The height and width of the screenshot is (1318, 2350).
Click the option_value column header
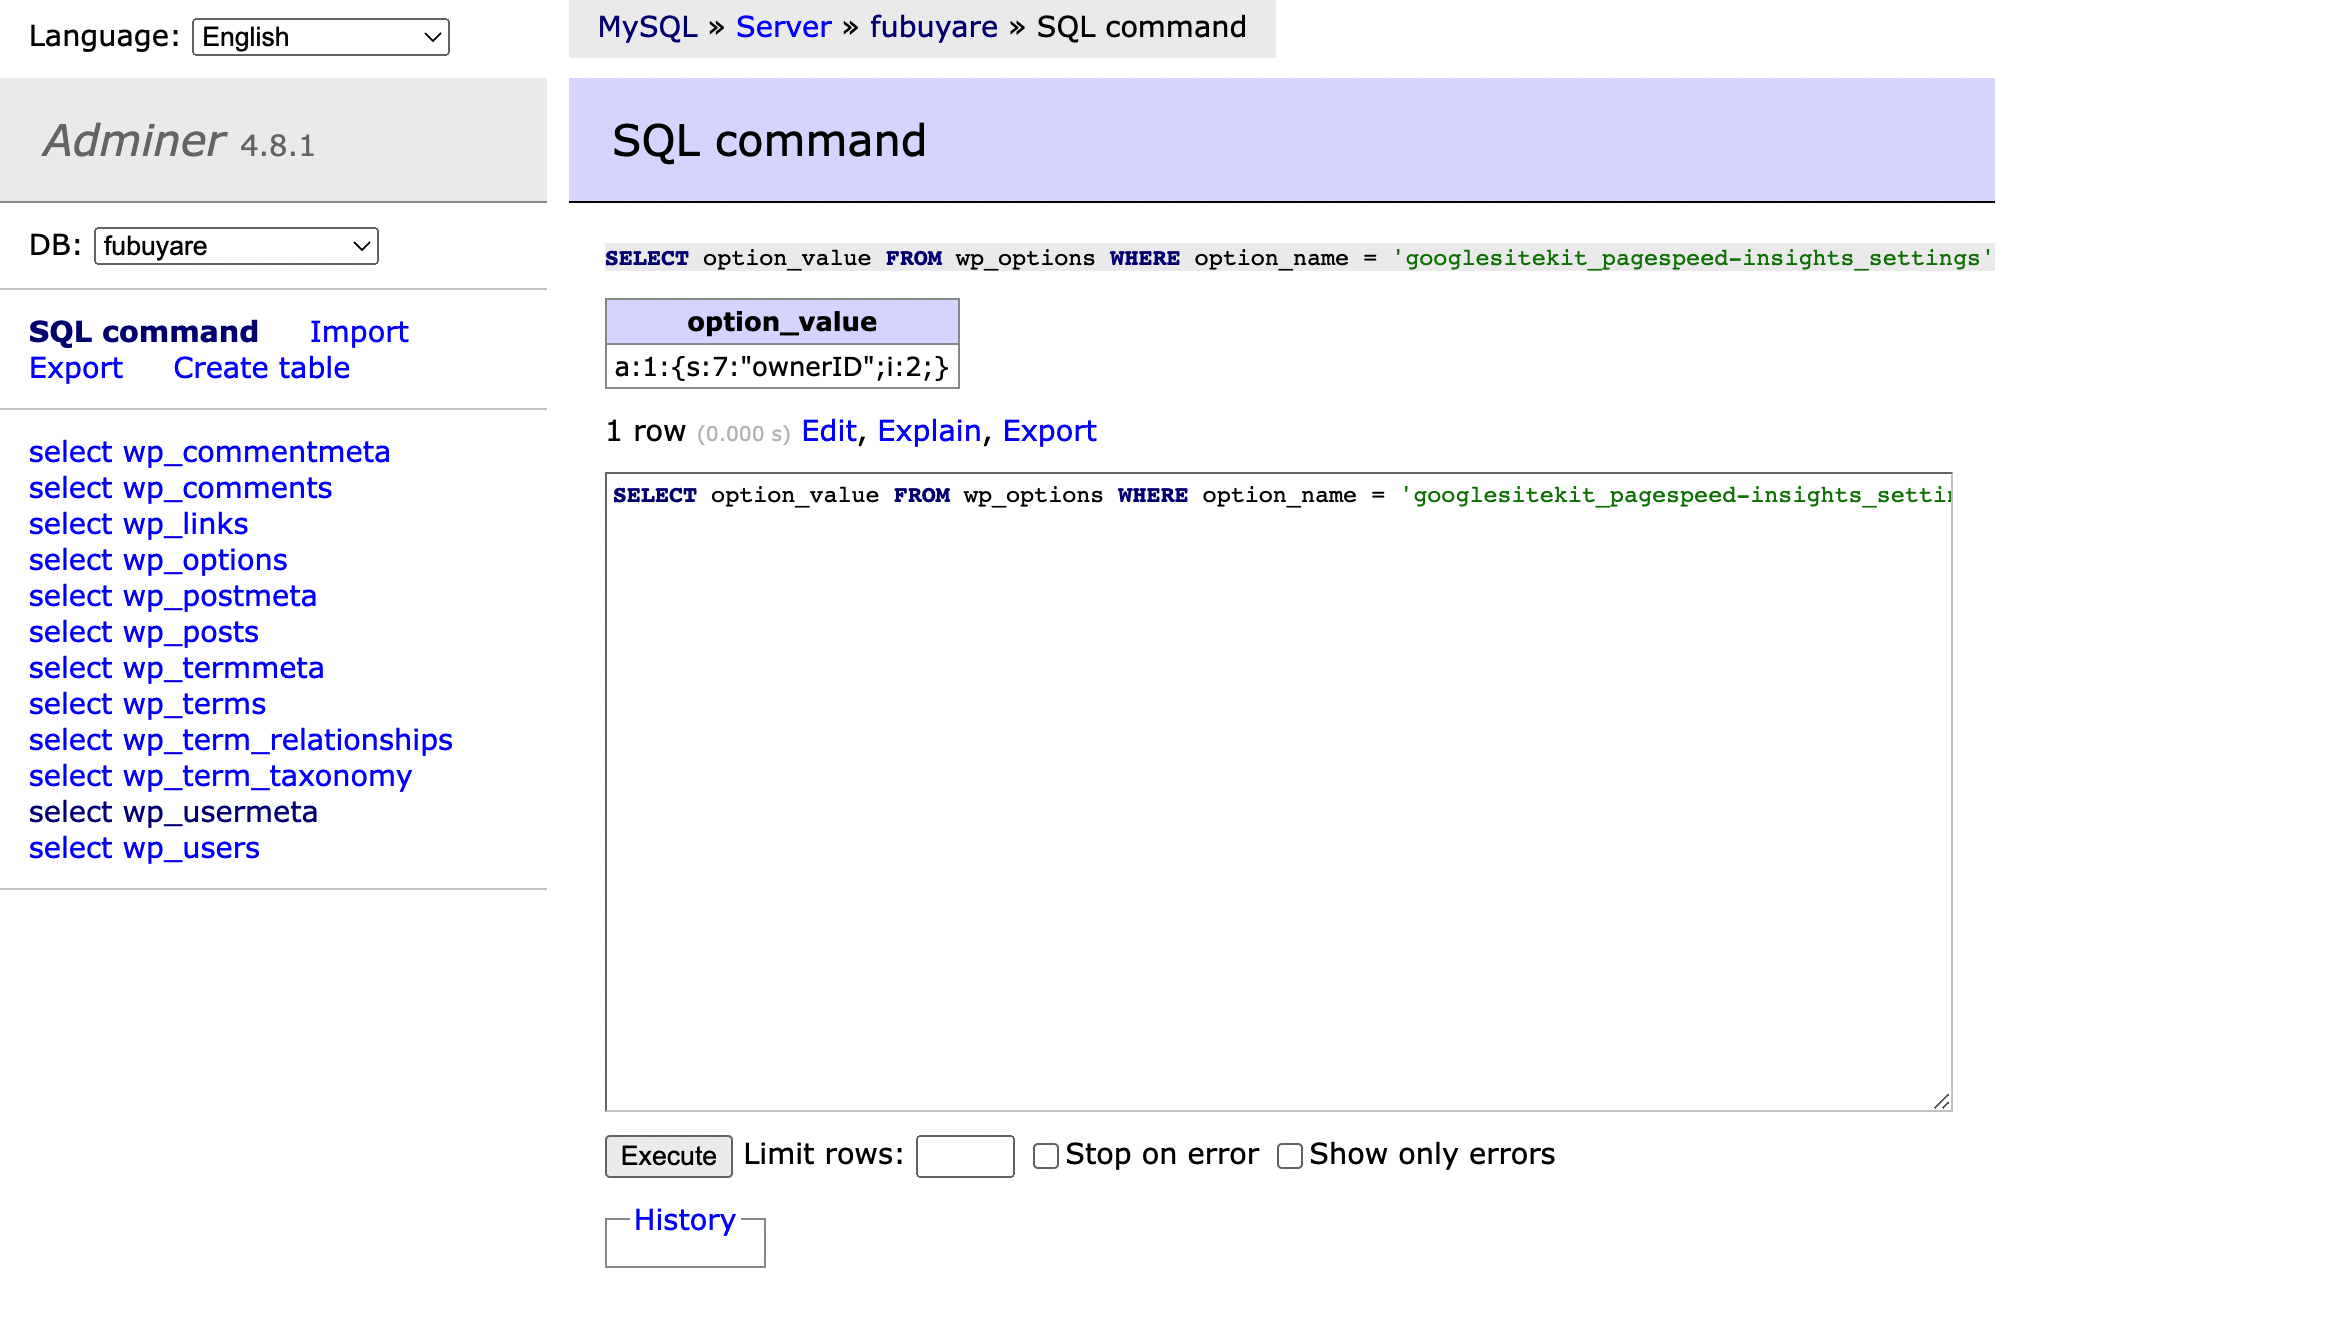point(781,322)
